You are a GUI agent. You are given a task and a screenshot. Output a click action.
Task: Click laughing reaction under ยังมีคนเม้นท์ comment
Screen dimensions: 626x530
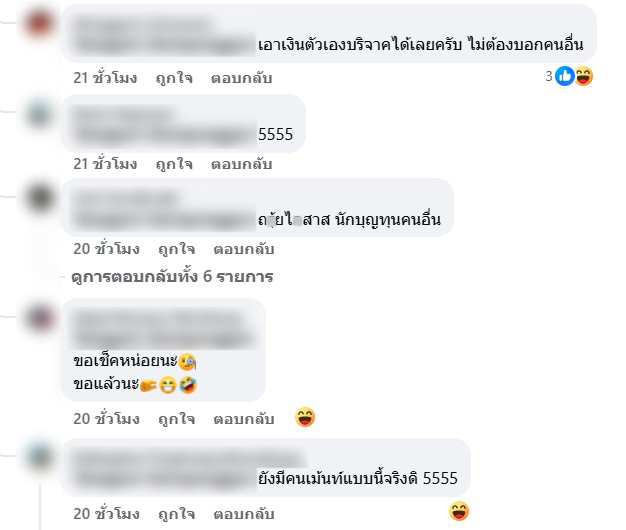click(459, 511)
